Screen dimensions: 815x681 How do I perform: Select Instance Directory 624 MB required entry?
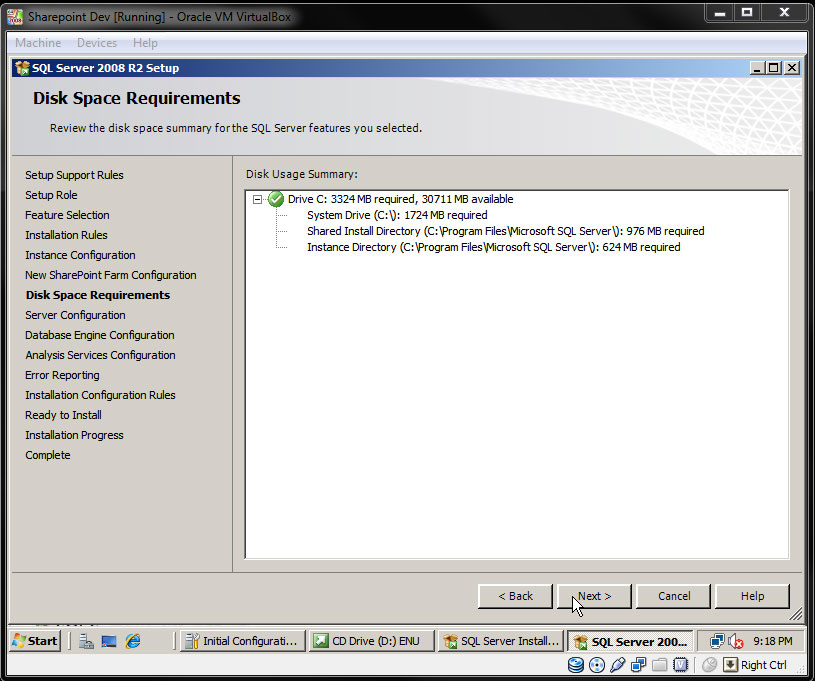(494, 247)
